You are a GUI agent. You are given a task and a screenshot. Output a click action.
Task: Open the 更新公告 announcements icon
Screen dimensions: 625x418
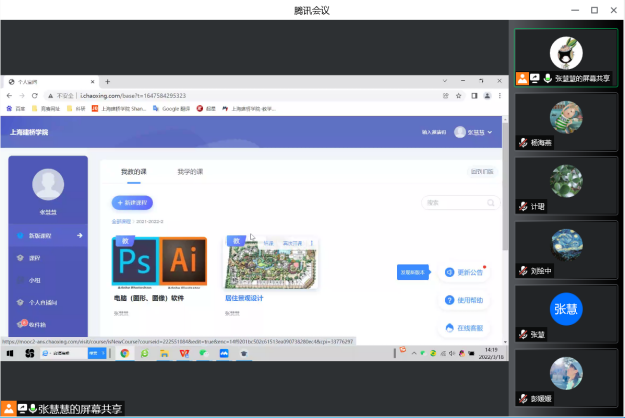click(x=448, y=272)
